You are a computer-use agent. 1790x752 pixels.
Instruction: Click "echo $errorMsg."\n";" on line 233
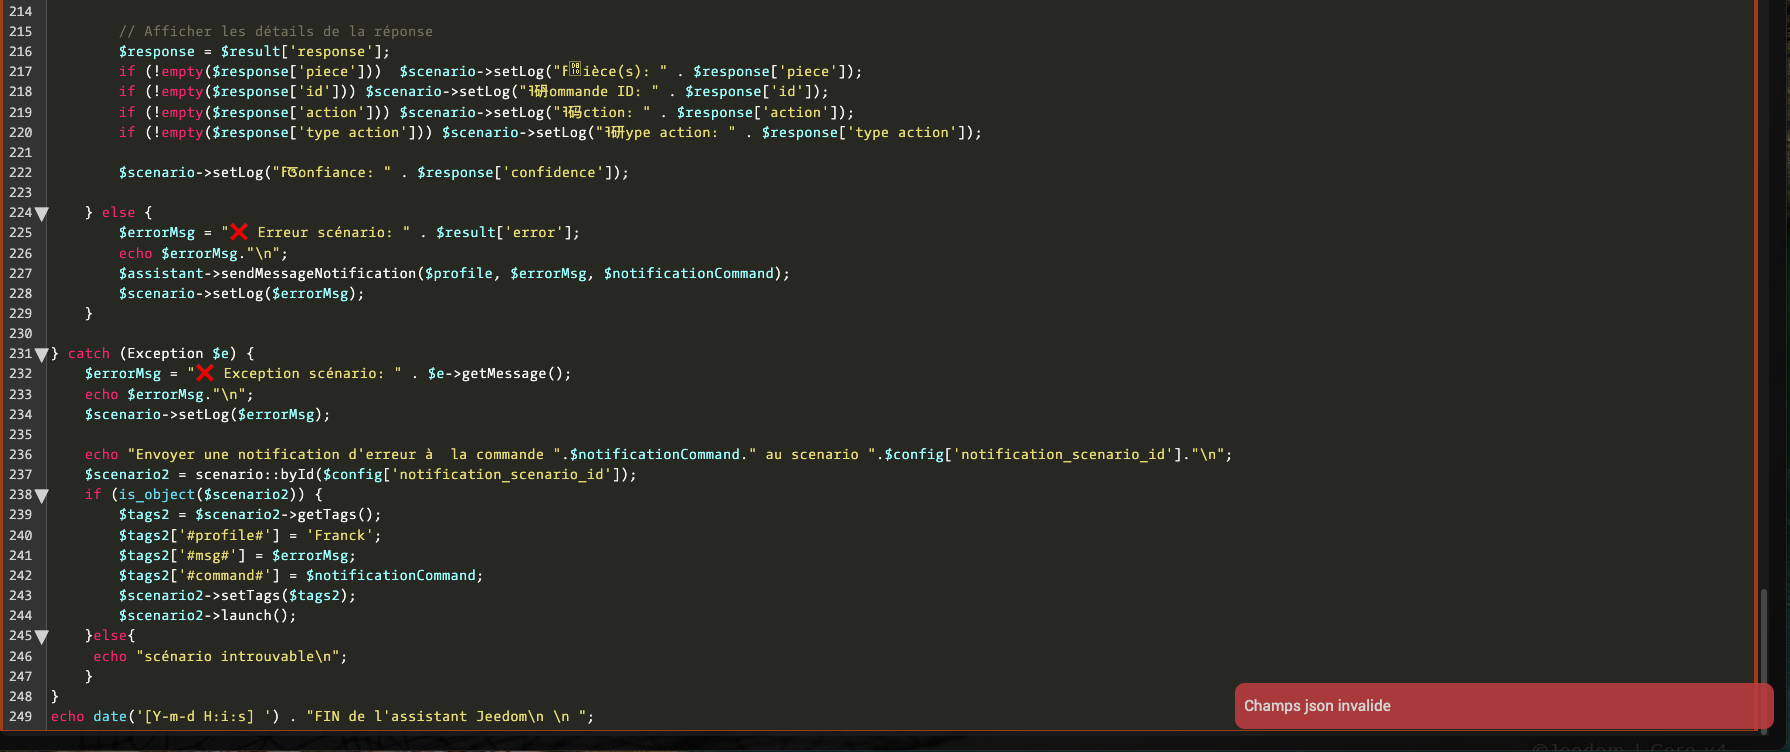(x=169, y=394)
